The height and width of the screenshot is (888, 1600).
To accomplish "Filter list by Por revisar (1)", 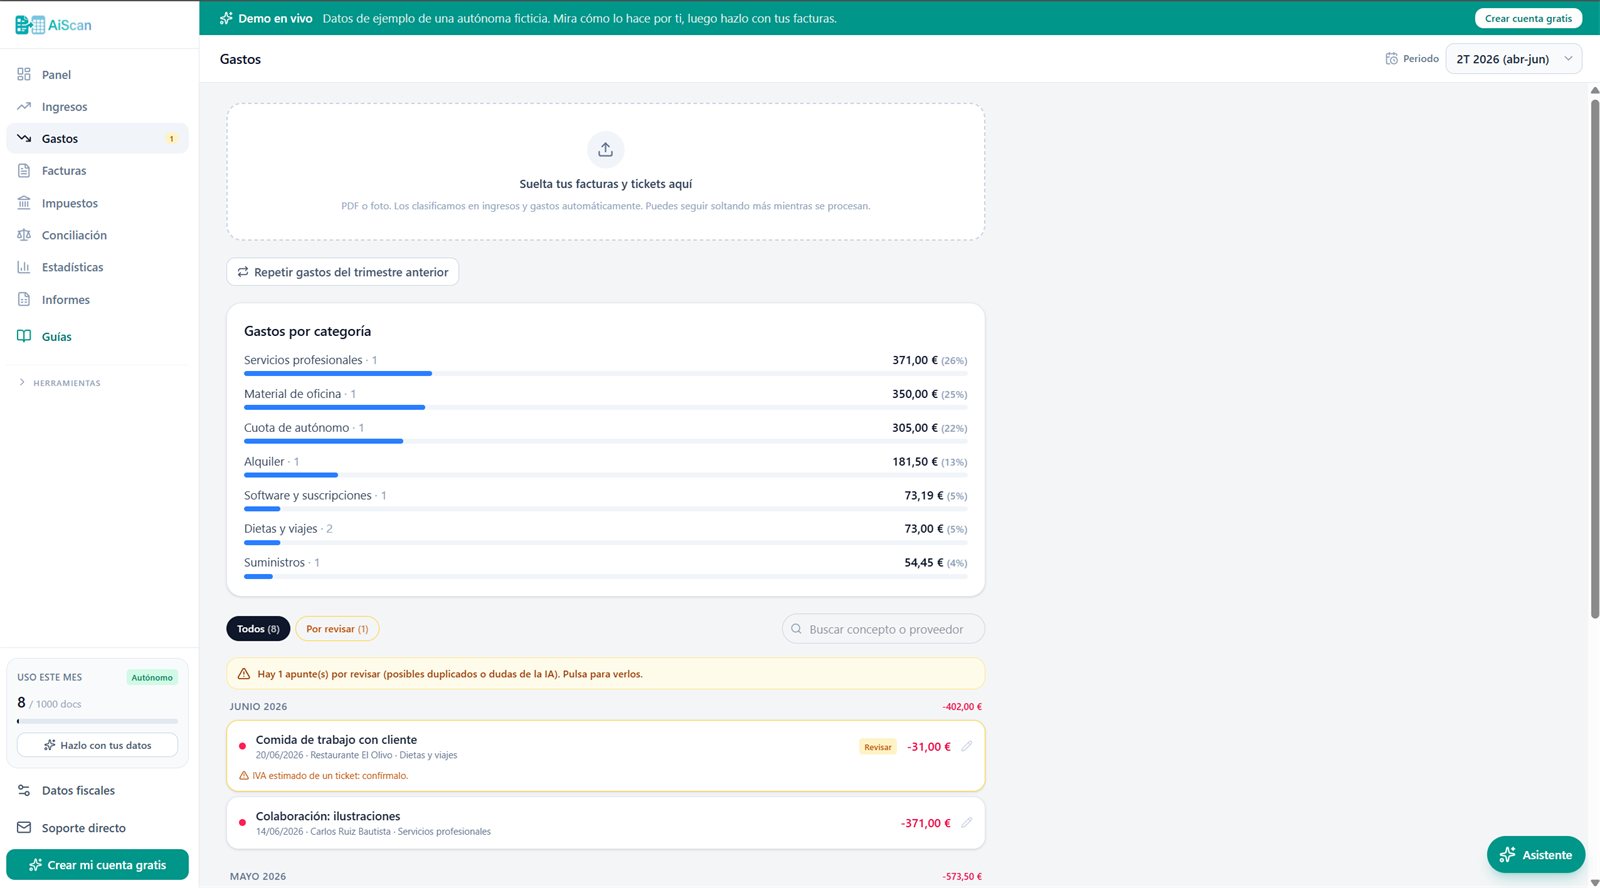I will (337, 629).
